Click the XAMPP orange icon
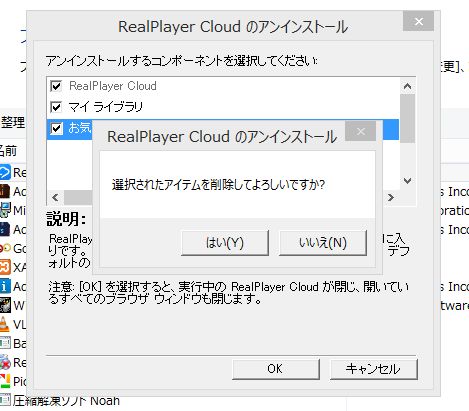469x411 pixels. [x=5, y=267]
